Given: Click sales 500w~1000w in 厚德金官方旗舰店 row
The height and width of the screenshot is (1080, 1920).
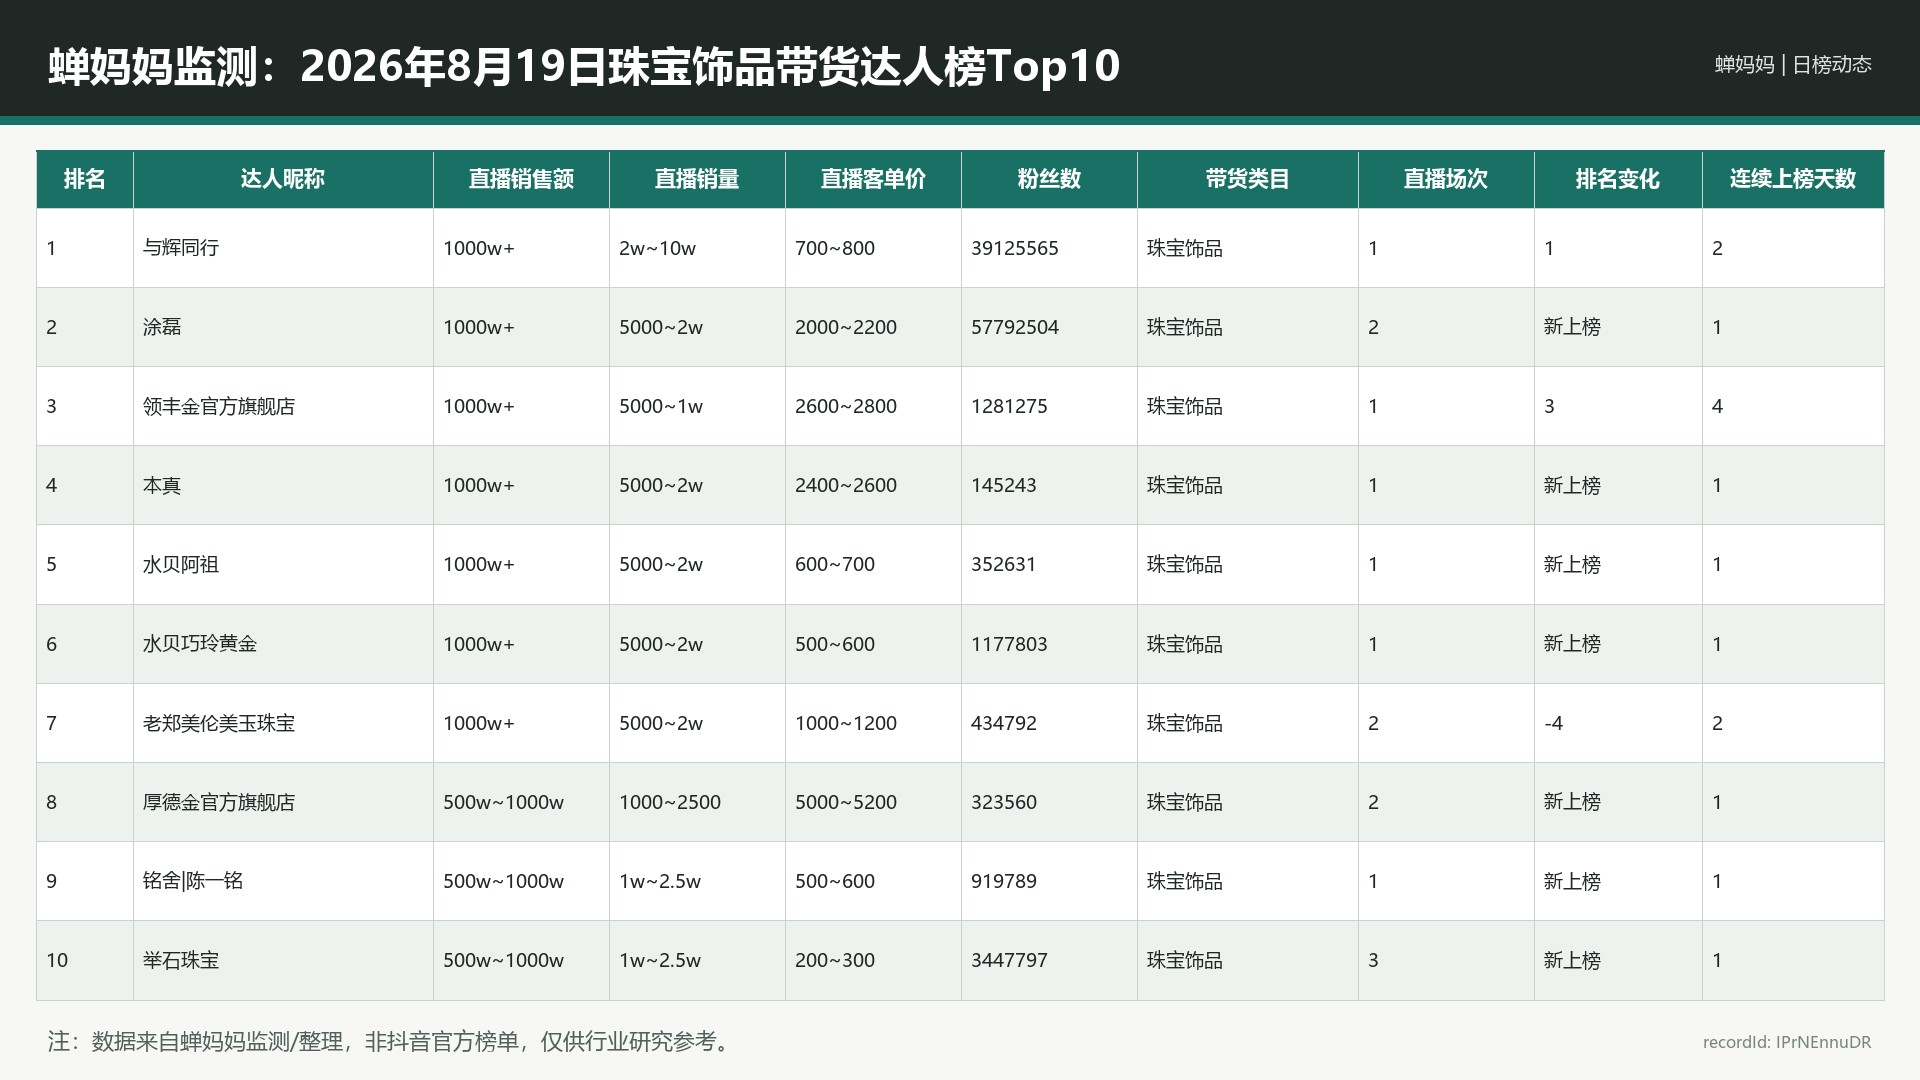Looking at the screenshot, I should point(503,802).
